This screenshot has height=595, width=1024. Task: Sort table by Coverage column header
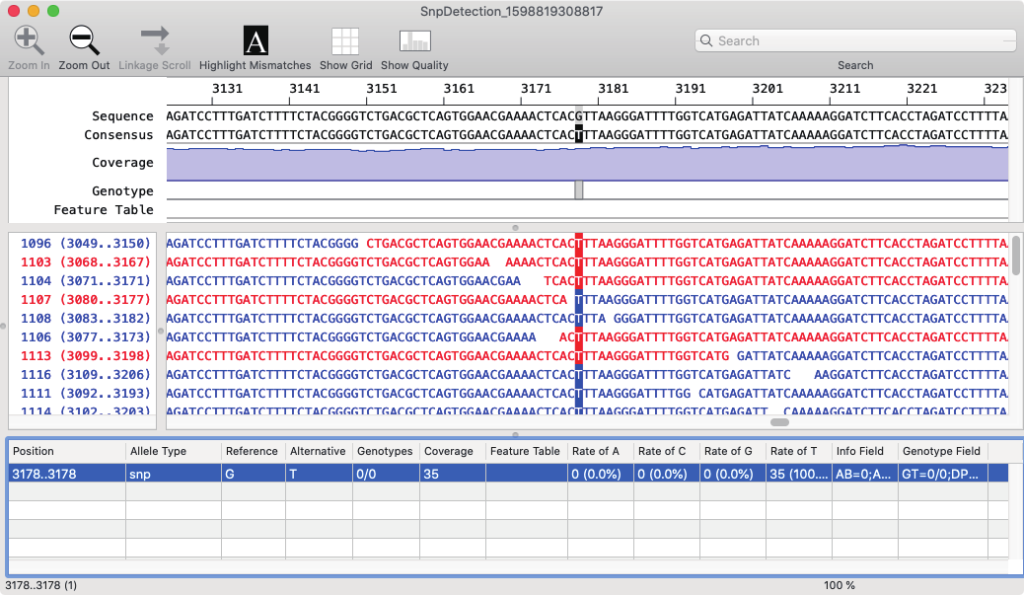tap(453, 451)
